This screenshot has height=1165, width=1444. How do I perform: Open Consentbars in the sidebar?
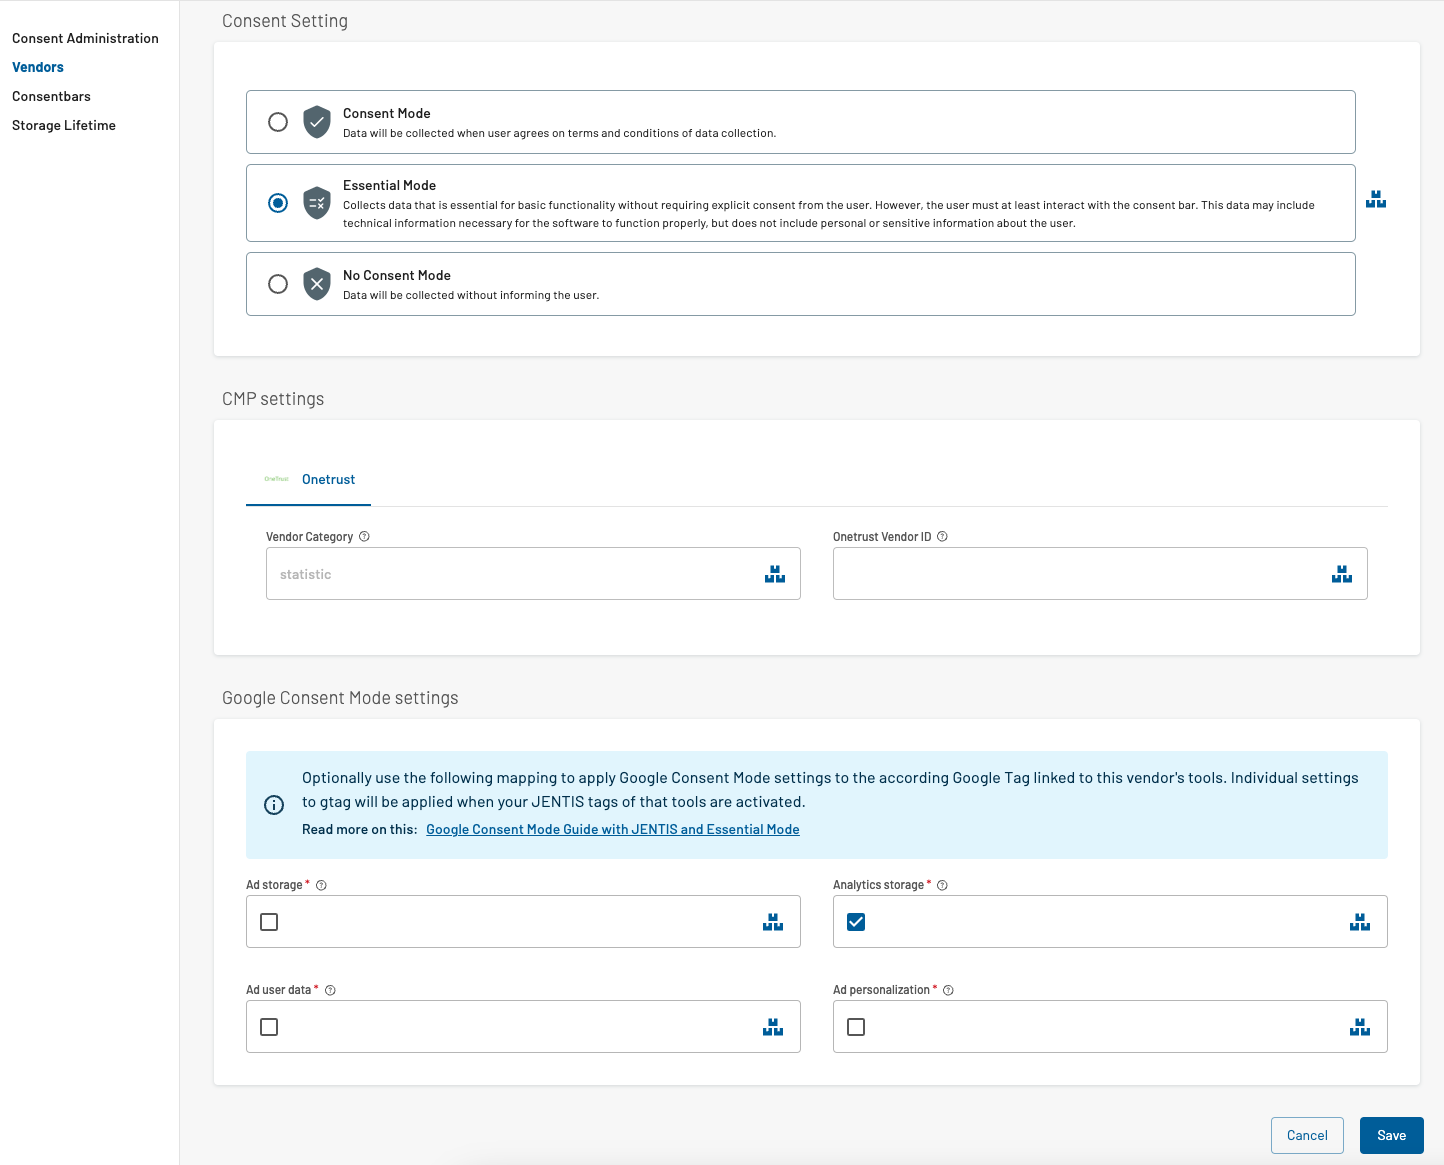(51, 97)
